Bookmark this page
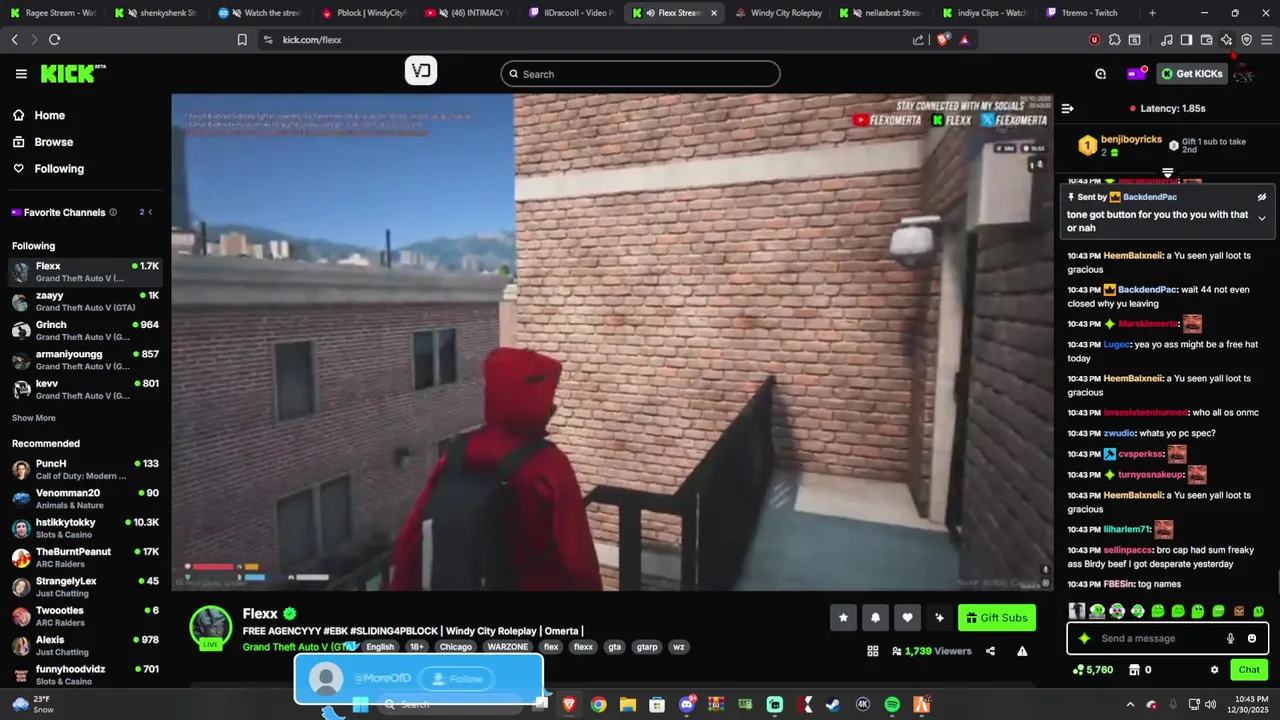1280x720 pixels. click(x=242, y=40)
